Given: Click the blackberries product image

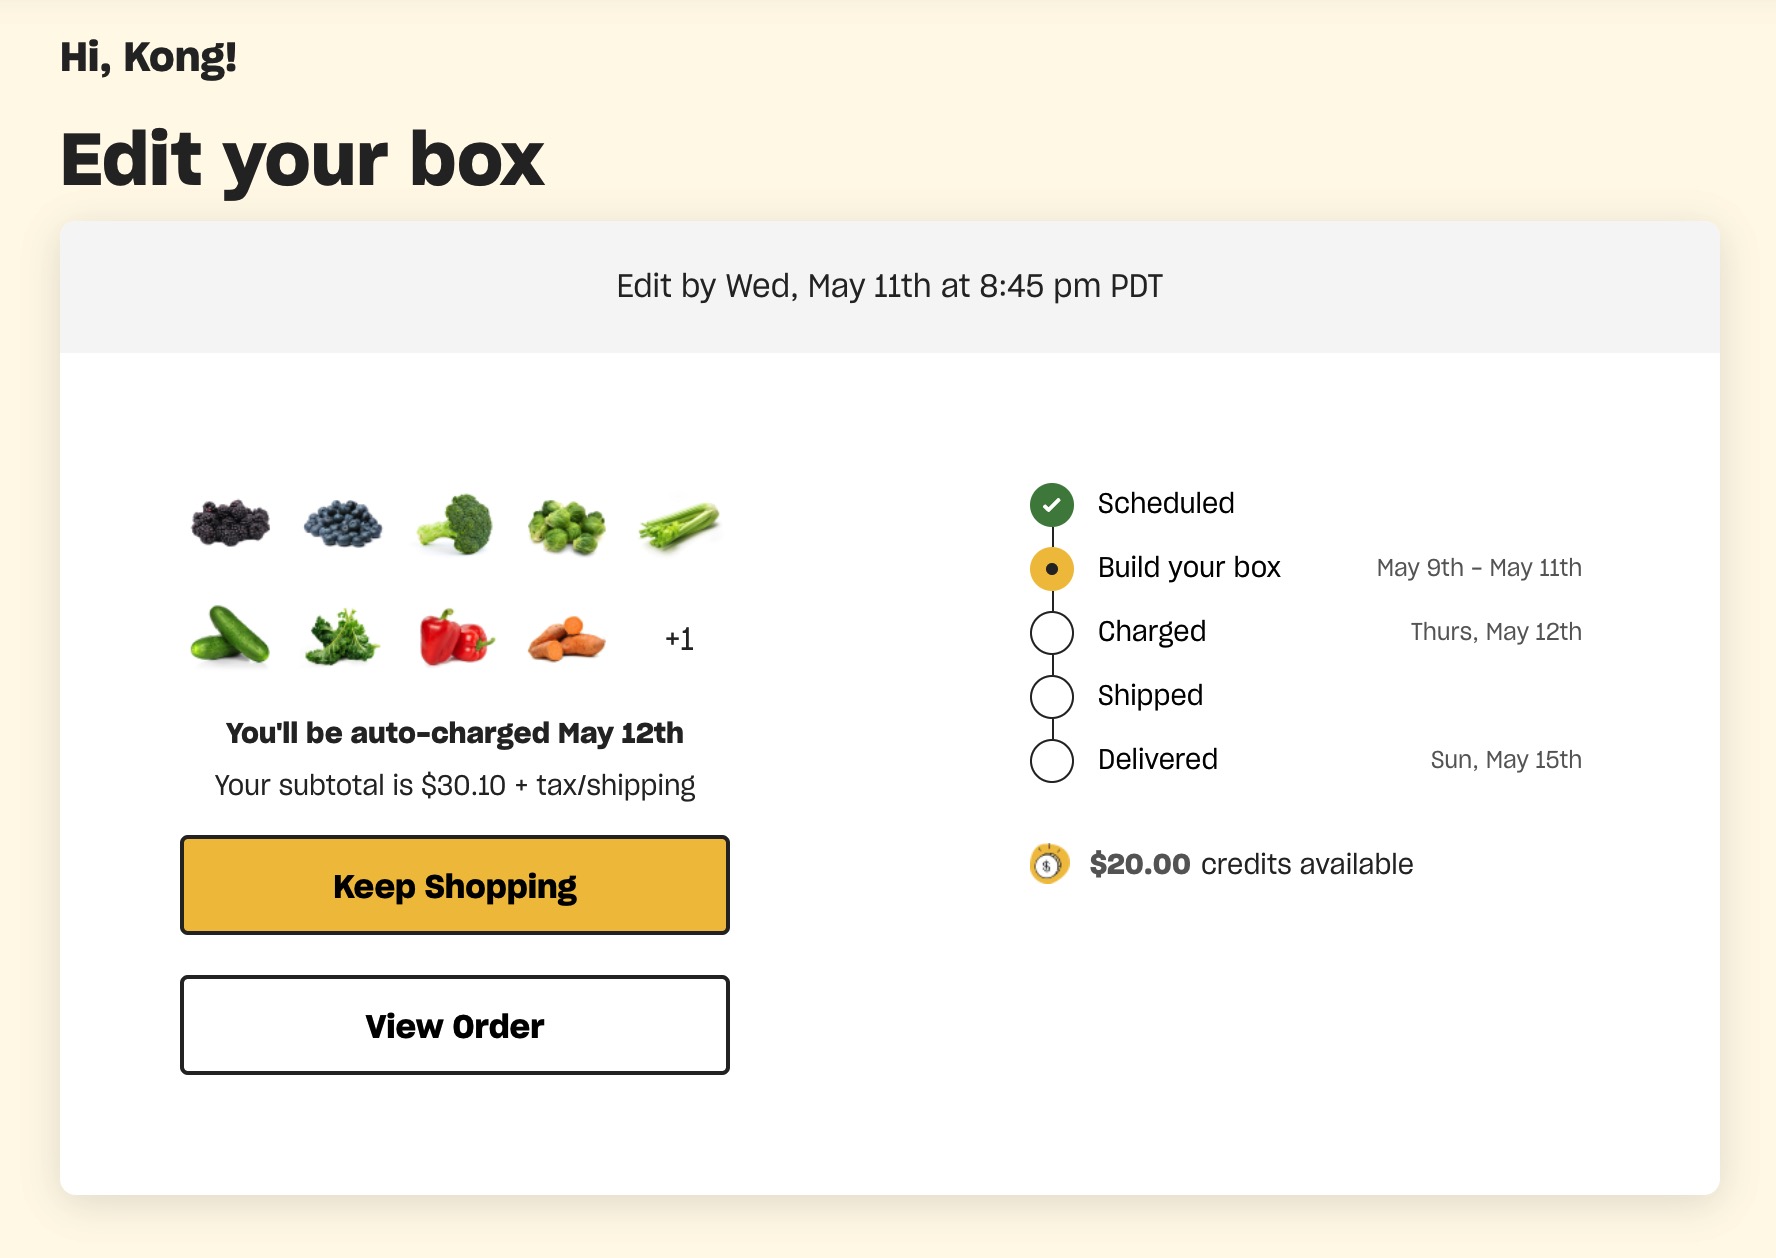Looking at the screenshot, I should point(231,523).
